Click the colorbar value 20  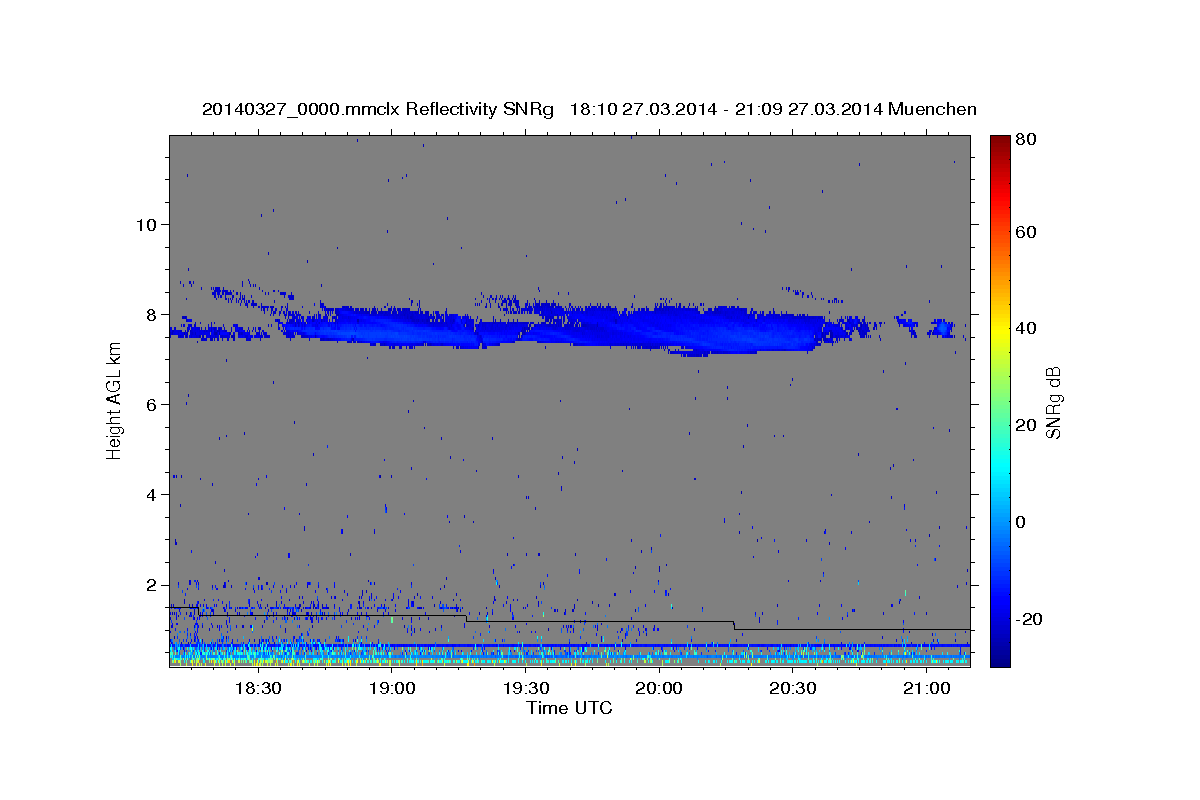(x=1028, y=425)
